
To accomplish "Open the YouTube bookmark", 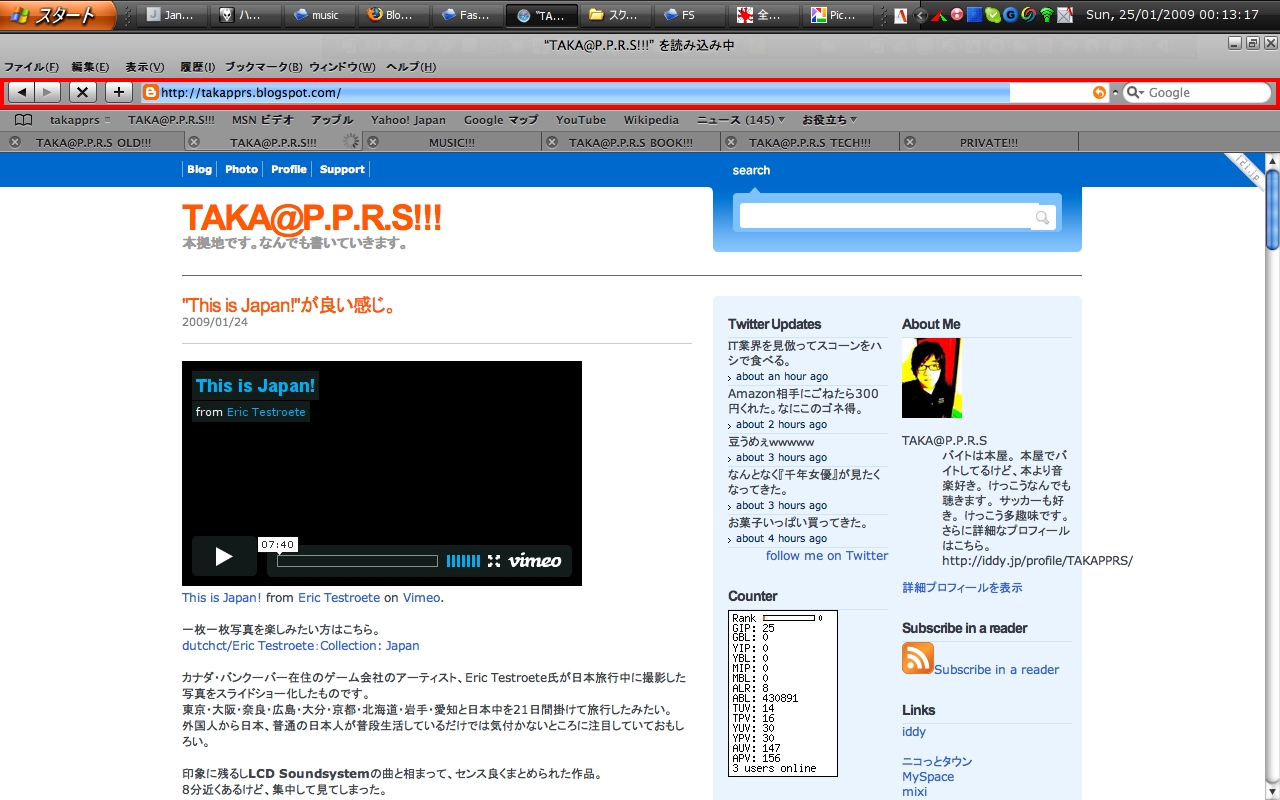I will point(581,119).
